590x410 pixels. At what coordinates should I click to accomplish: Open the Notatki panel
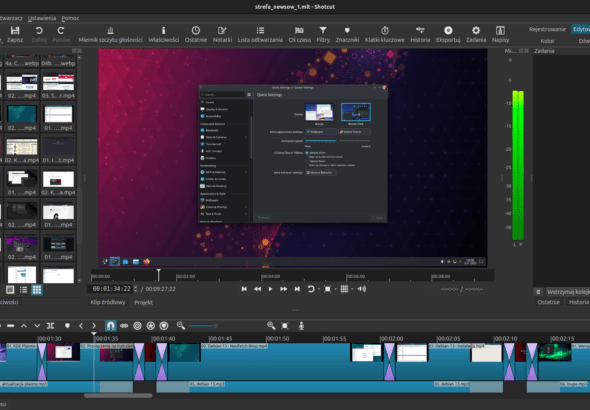pos(222,34)
